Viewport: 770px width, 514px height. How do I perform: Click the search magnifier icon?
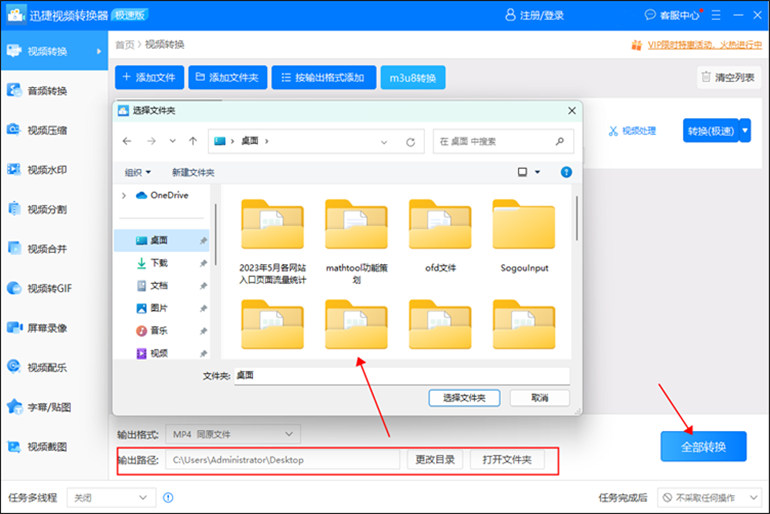point(559,141)
